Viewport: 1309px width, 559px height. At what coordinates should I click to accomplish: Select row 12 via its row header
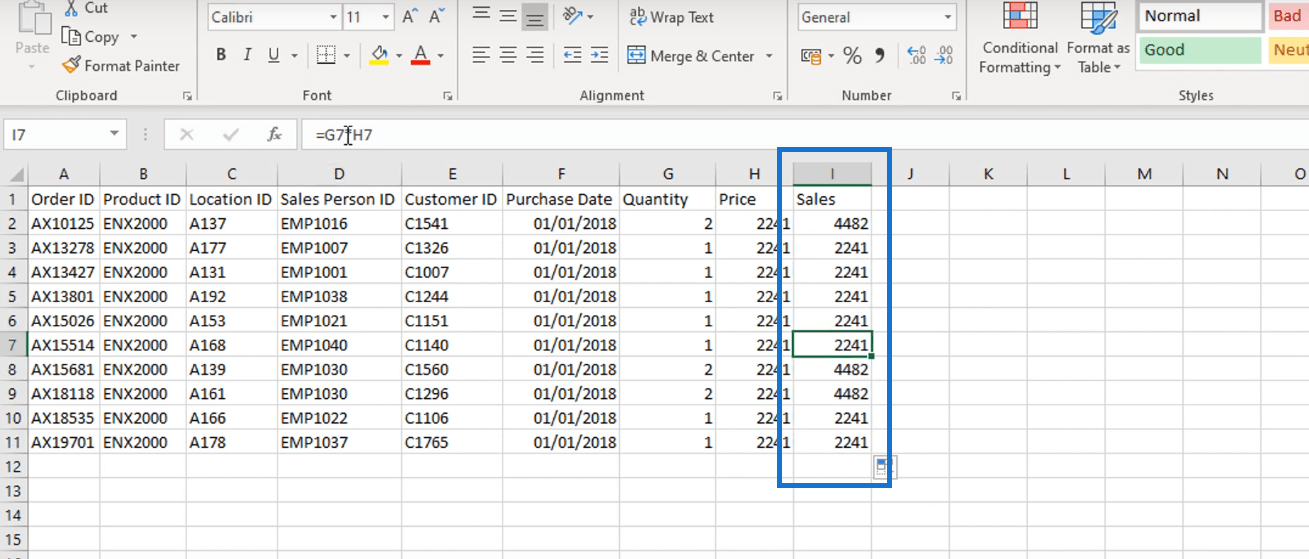(13, 466)
